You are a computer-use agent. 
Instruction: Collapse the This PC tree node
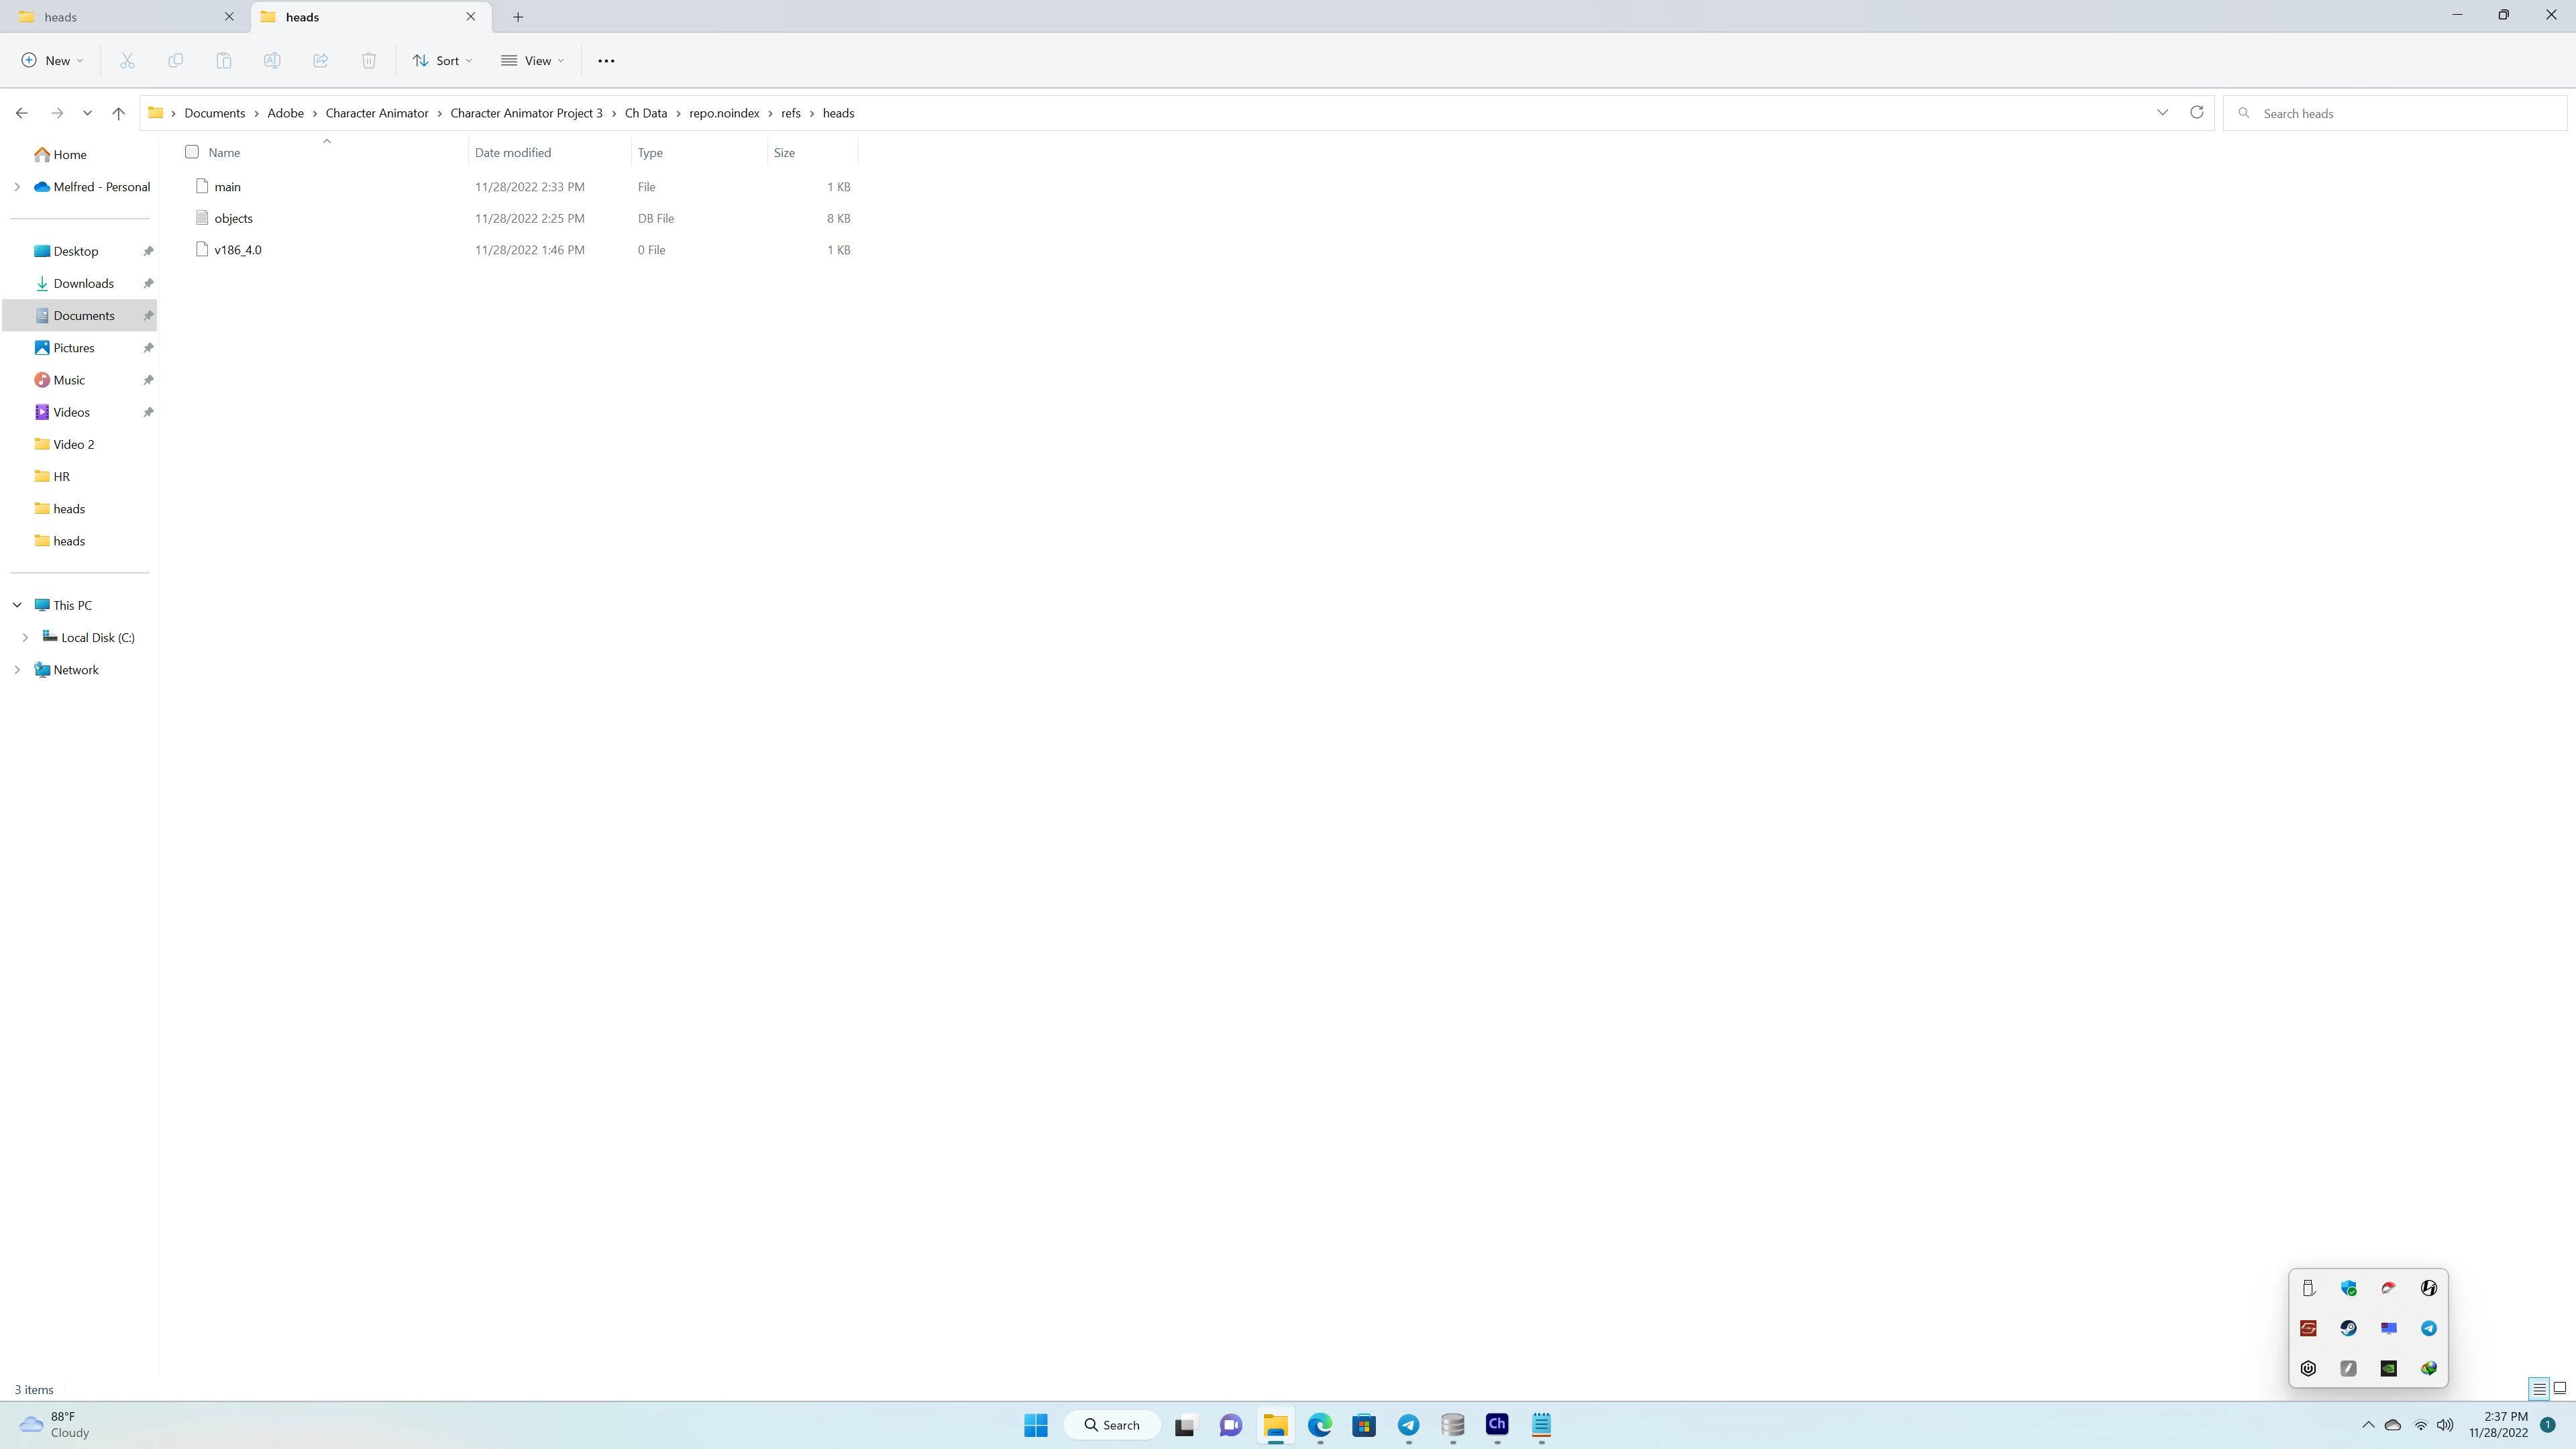point(17,605)
